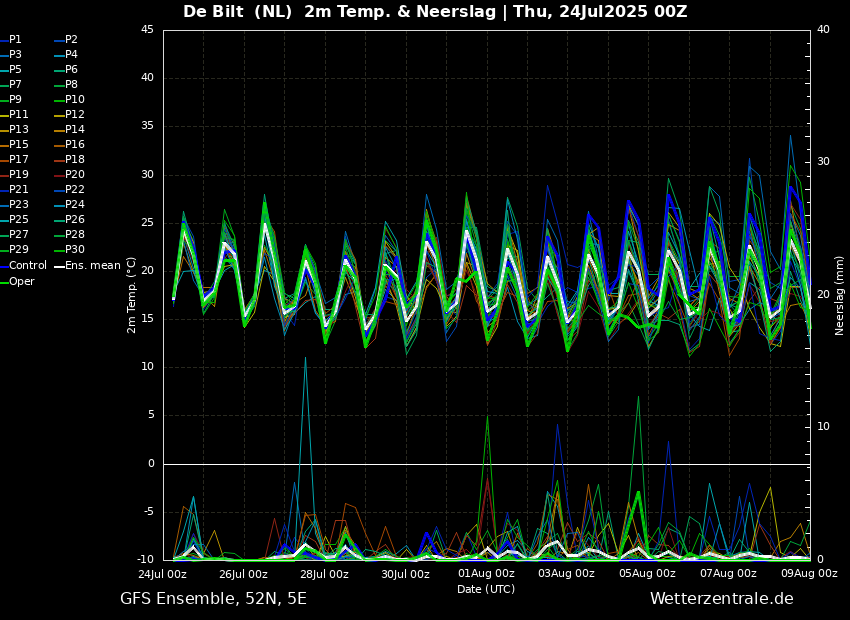Click the 45 temperature axis tick label

pos(147,30)
